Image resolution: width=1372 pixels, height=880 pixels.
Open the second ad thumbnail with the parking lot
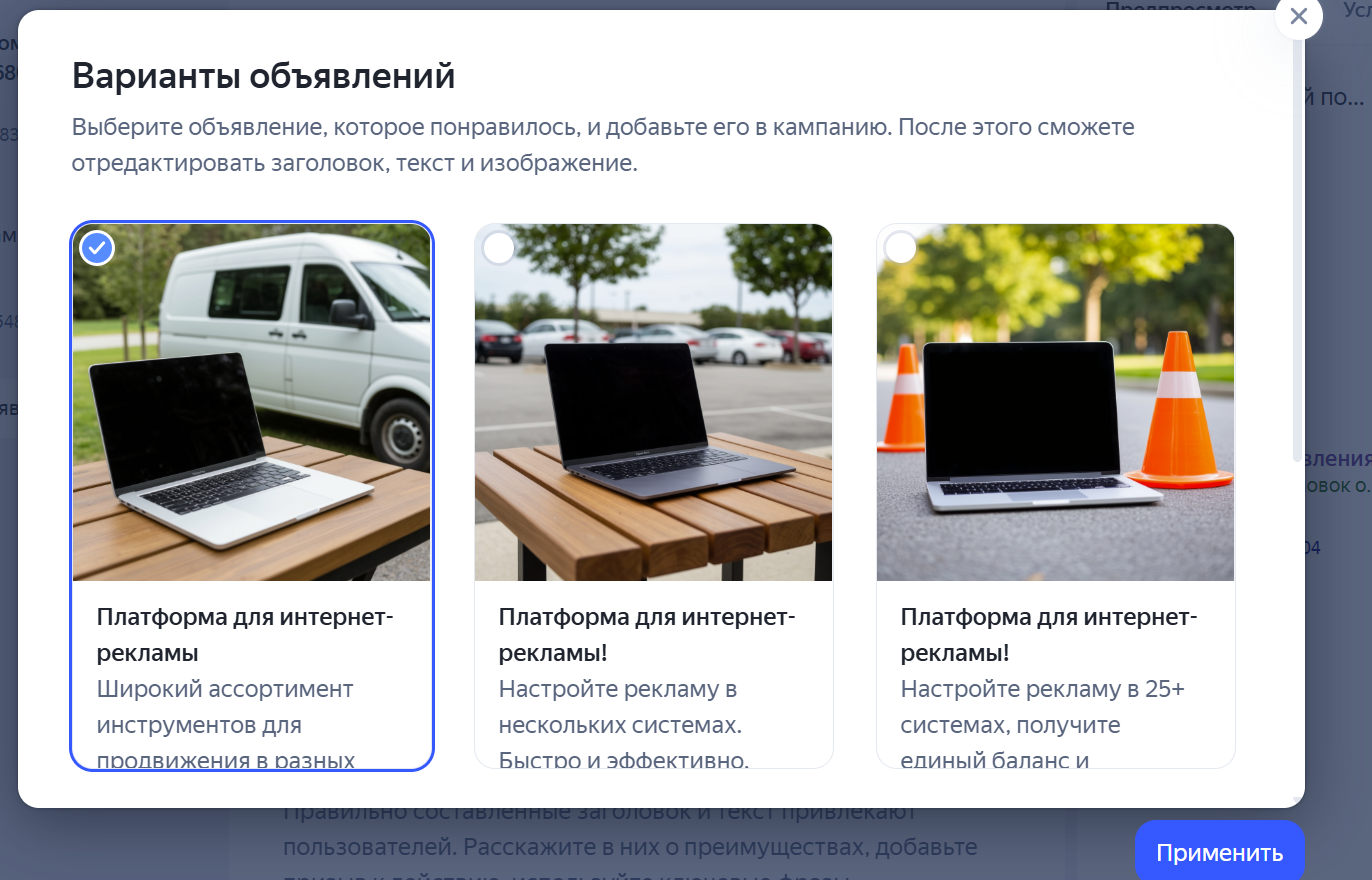(x=653, y=401)
